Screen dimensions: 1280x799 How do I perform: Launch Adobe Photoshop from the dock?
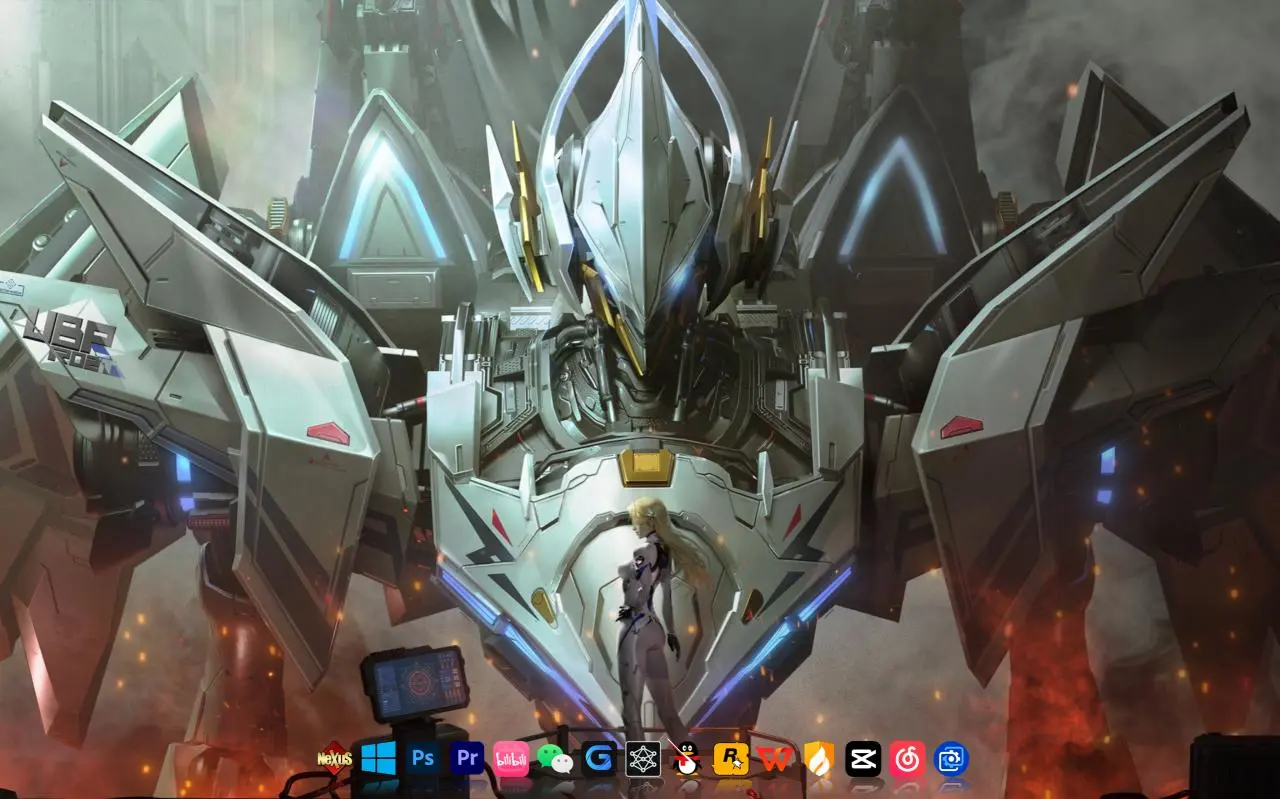pyautogui.click(x=423, y=759)
